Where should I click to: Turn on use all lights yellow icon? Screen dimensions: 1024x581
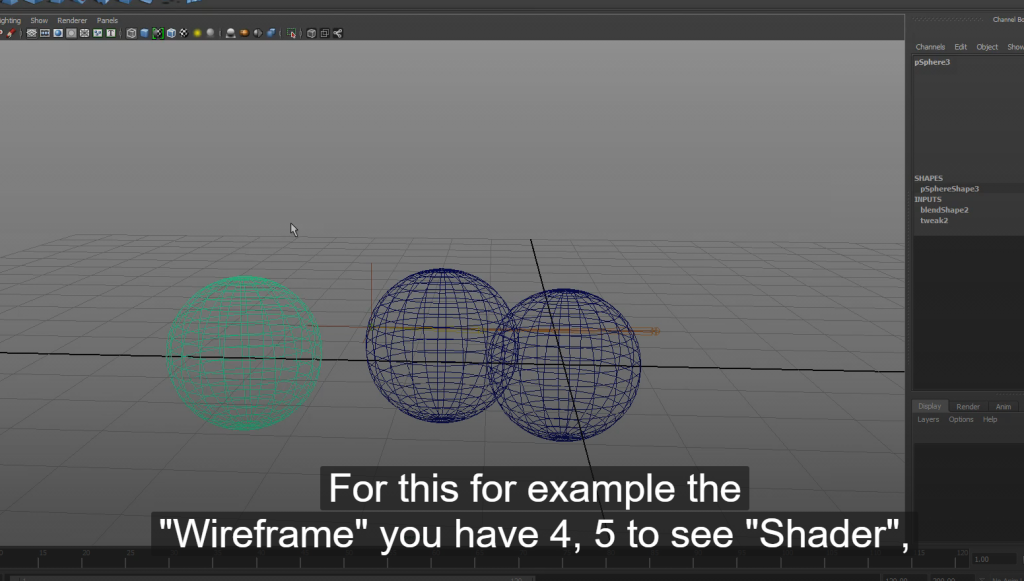197,33
